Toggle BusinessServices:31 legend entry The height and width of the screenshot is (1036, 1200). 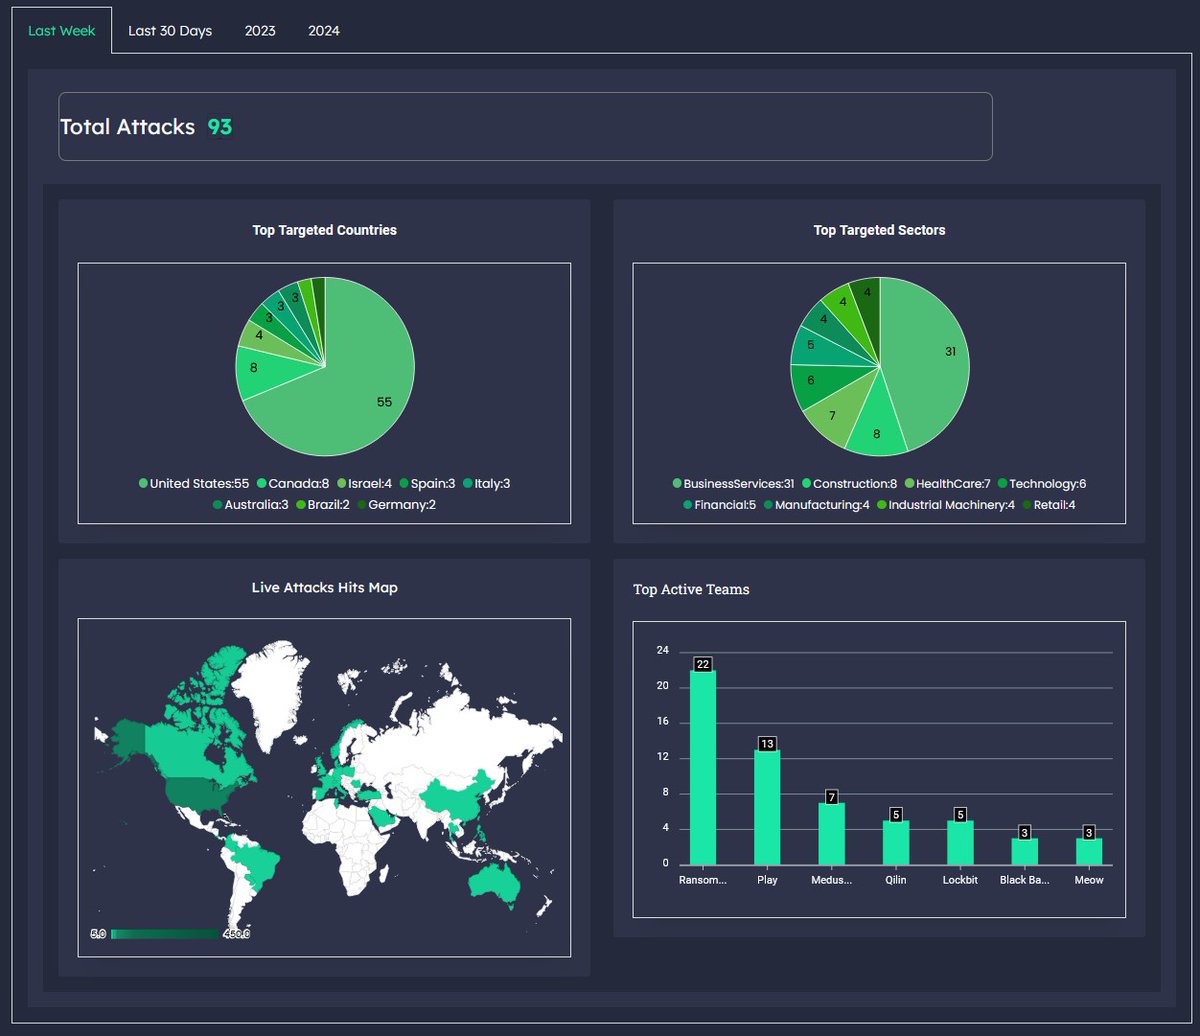[733, 484]
